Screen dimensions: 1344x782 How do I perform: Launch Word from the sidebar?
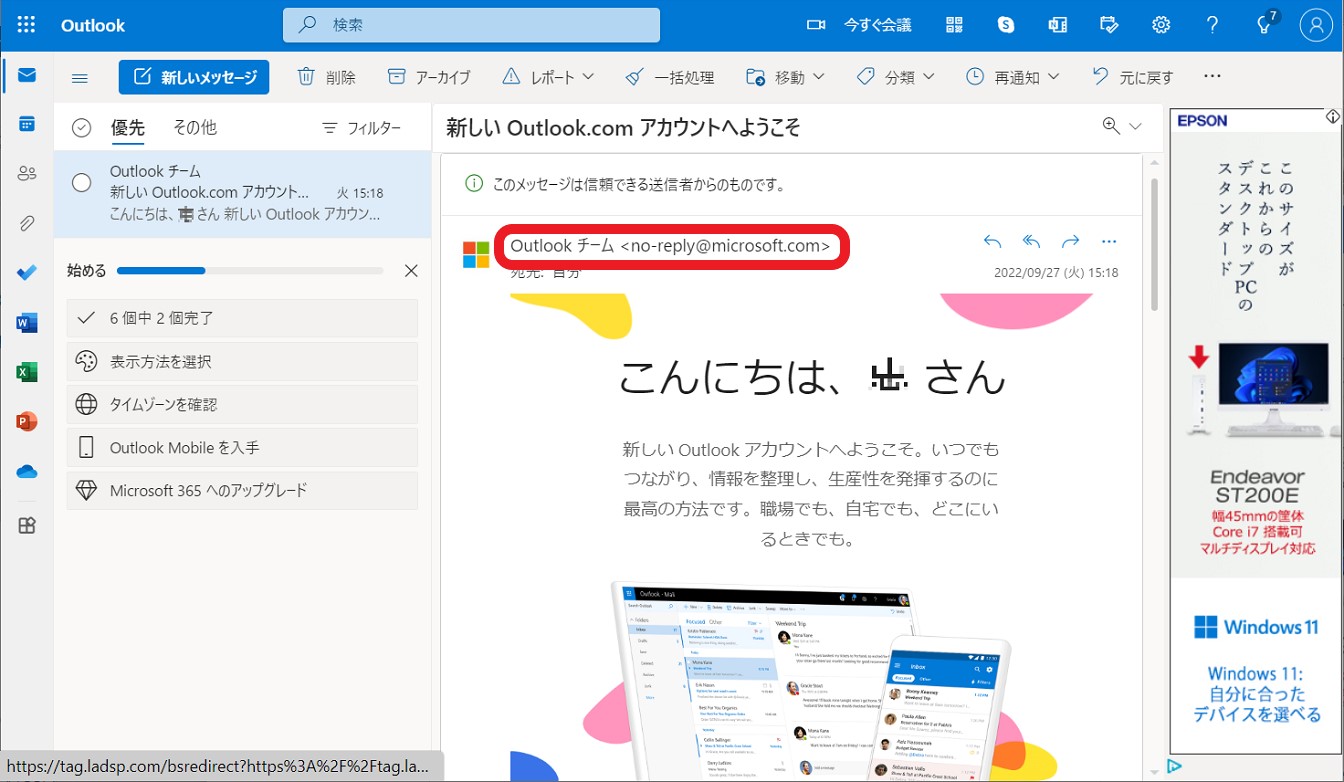[27, 322]
